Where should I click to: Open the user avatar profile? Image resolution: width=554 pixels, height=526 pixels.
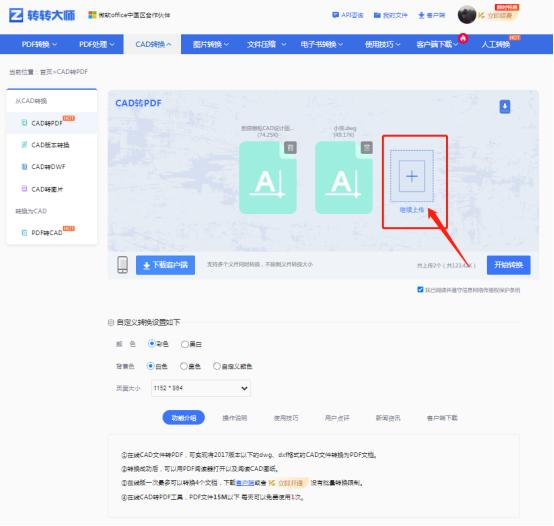click(467, 15)
